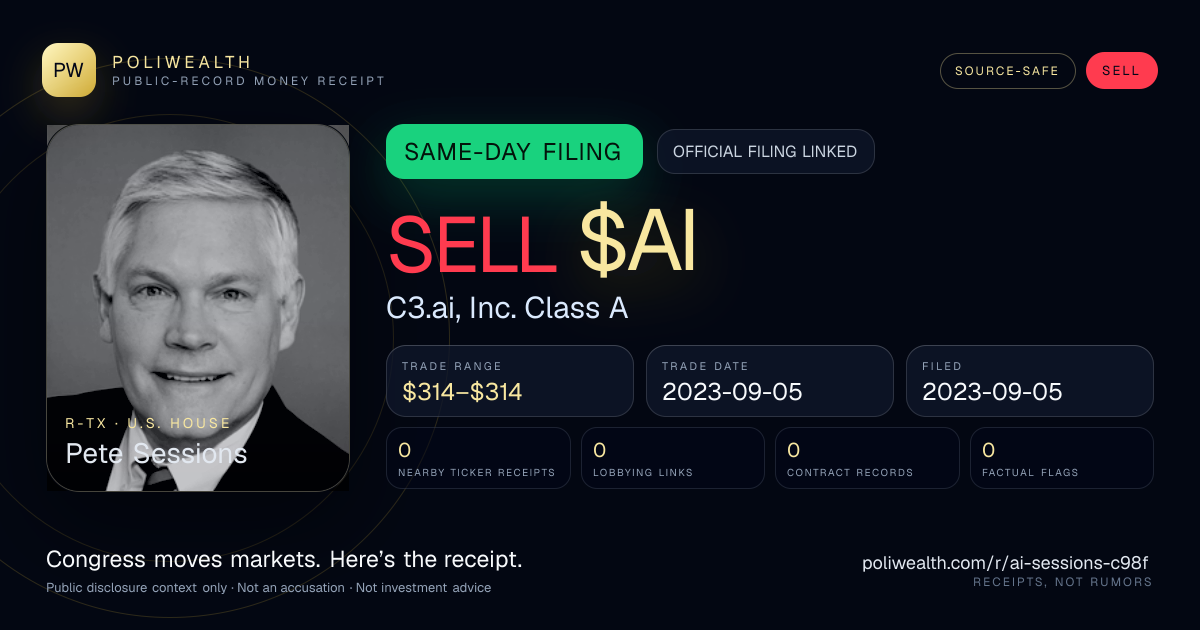Click the POLIWEALTH brand name
This screenshot has width=1200, height=630.
point(182,62)
